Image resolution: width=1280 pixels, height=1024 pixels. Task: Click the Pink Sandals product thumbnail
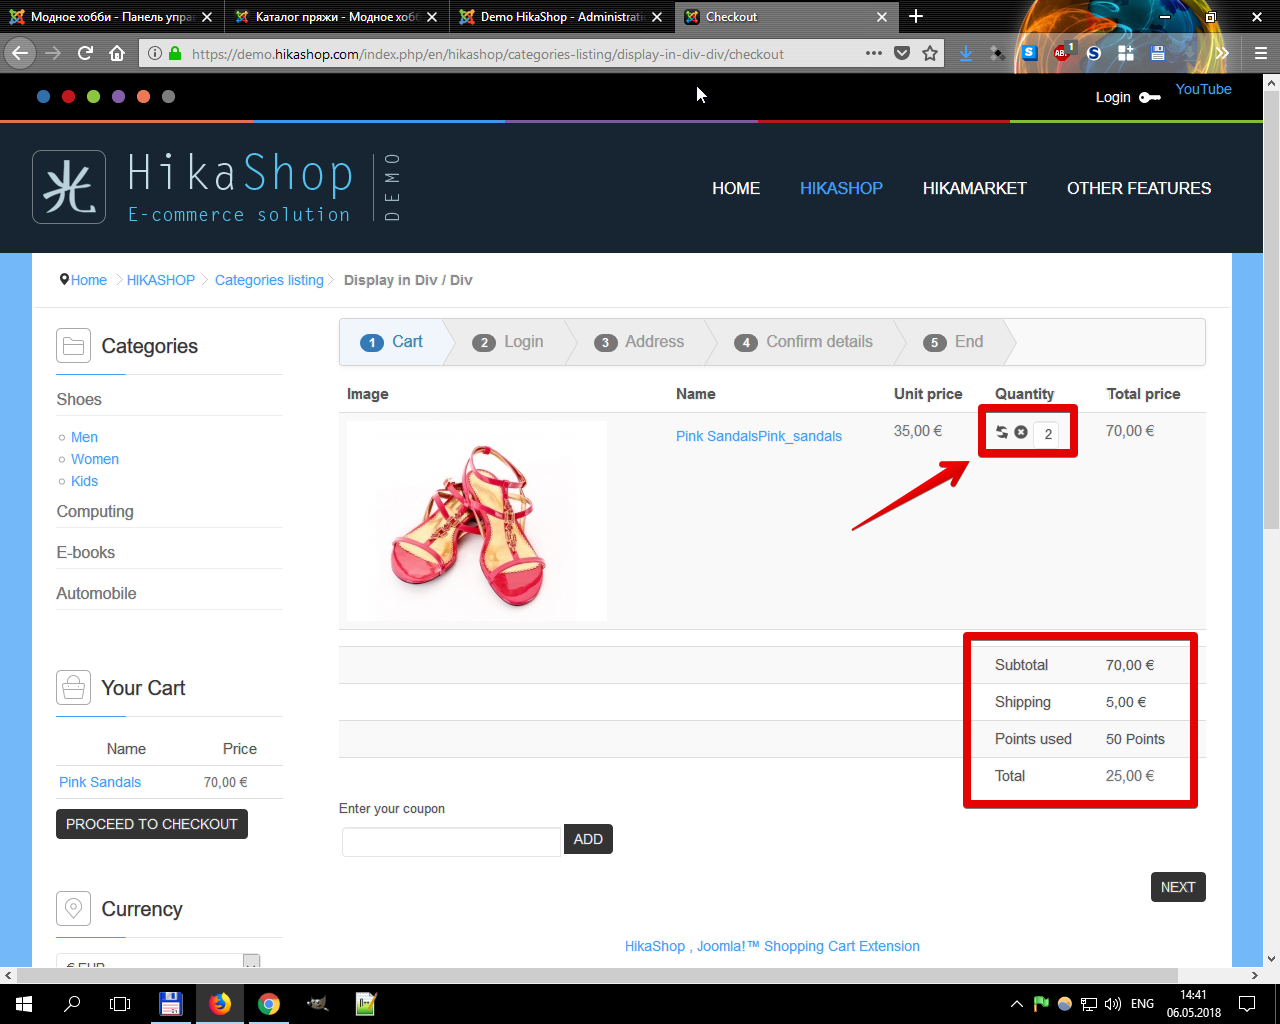477,521
